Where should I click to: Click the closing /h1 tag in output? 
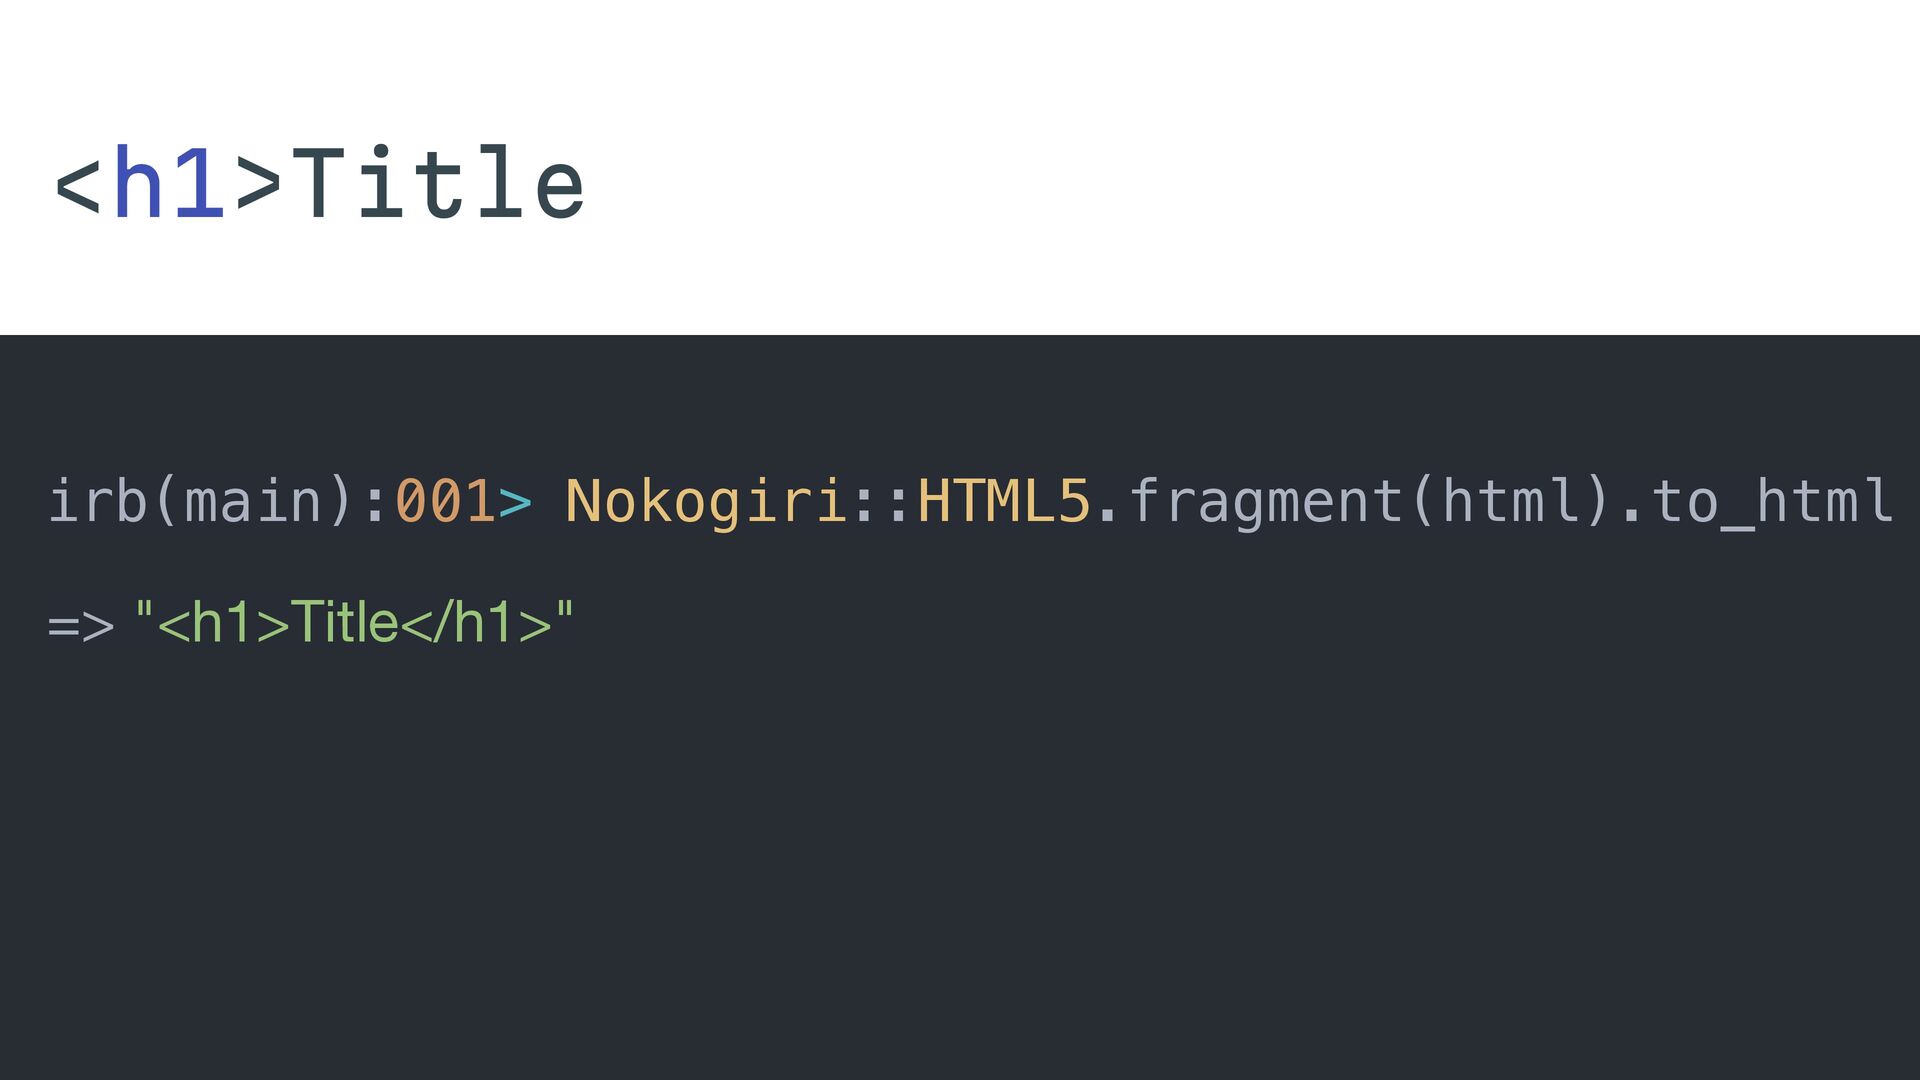477,623
